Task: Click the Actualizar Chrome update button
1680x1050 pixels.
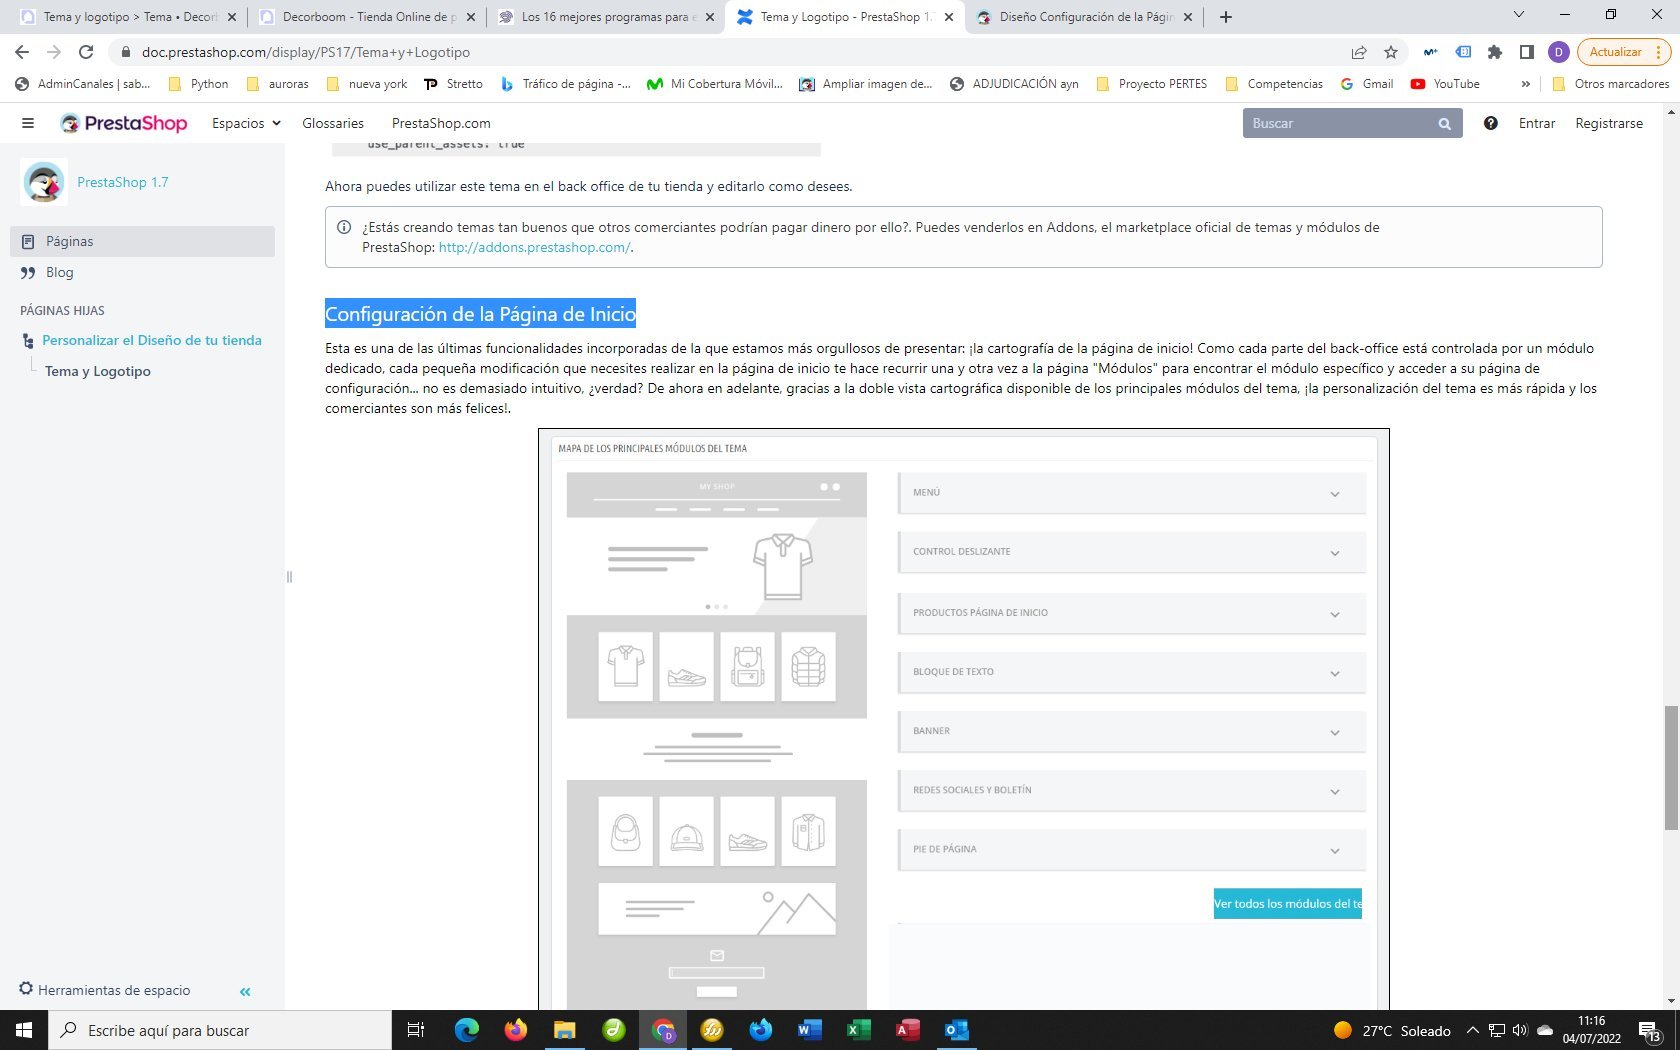Action: click(1616, 52)
